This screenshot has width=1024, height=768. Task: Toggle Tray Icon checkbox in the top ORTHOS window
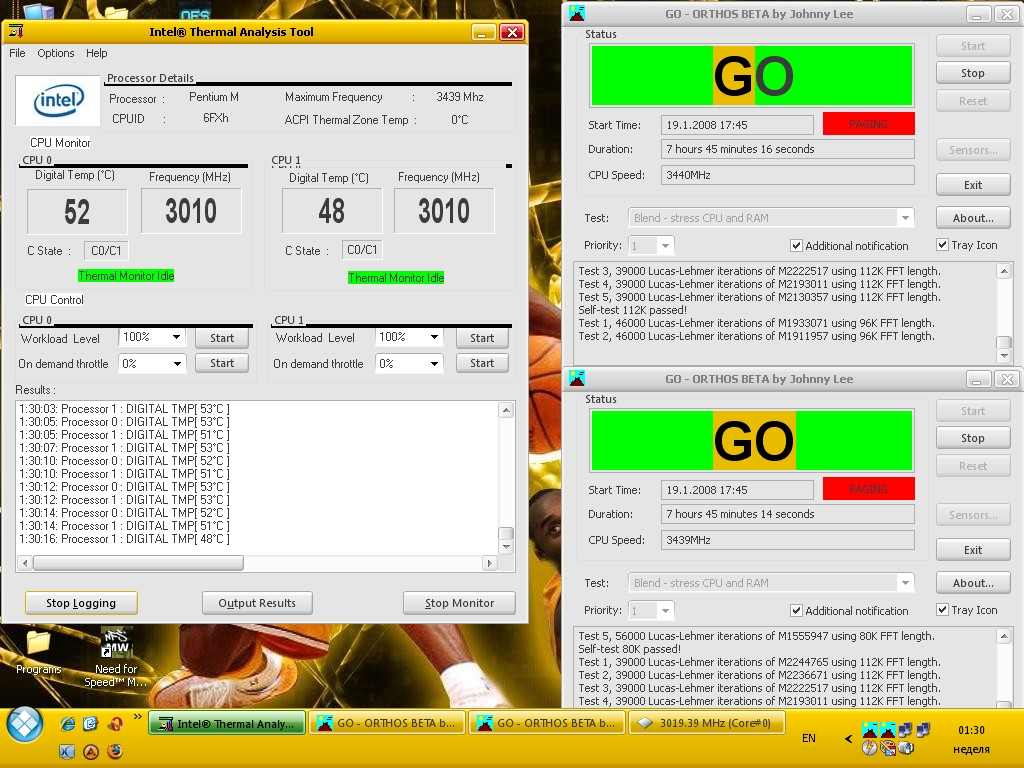pyautogui.click(x=942, y=245)
